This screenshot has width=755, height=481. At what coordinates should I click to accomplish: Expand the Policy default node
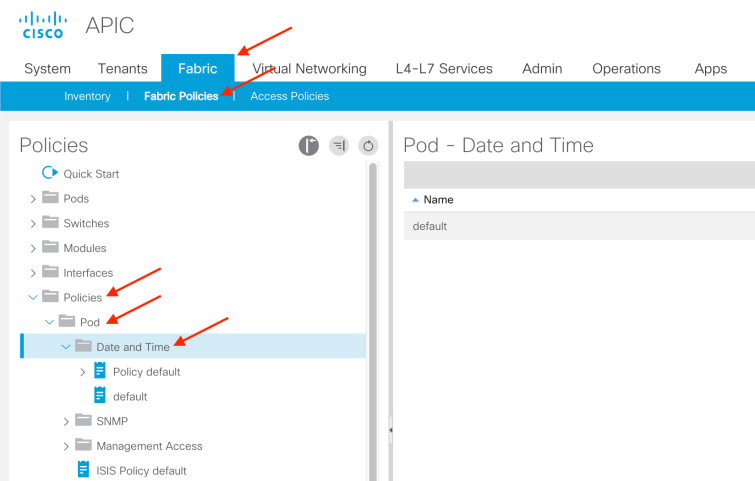pos(83,372)
